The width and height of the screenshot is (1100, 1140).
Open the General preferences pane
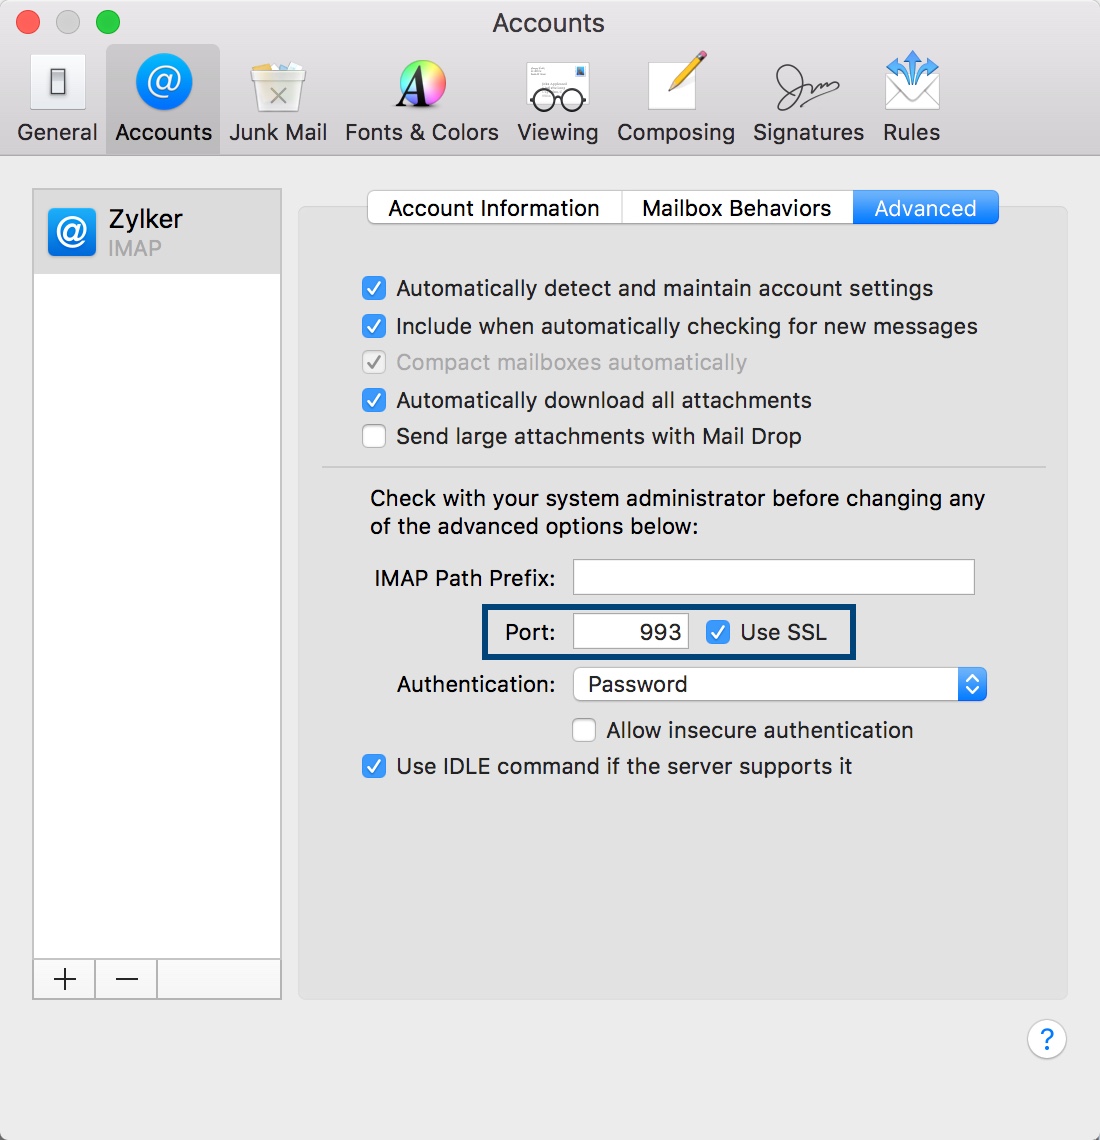coord(57,95)
